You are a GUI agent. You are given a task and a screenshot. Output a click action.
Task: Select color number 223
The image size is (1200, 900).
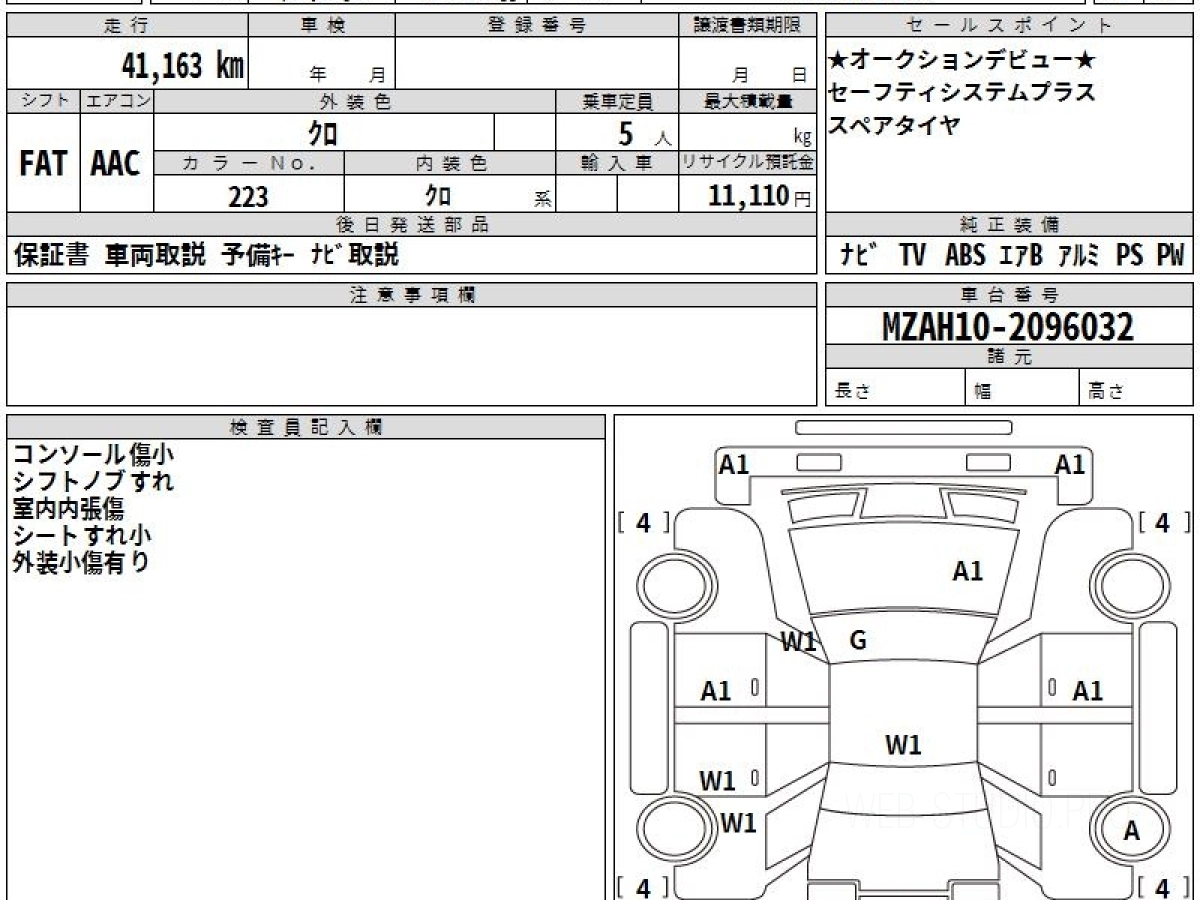248,197
